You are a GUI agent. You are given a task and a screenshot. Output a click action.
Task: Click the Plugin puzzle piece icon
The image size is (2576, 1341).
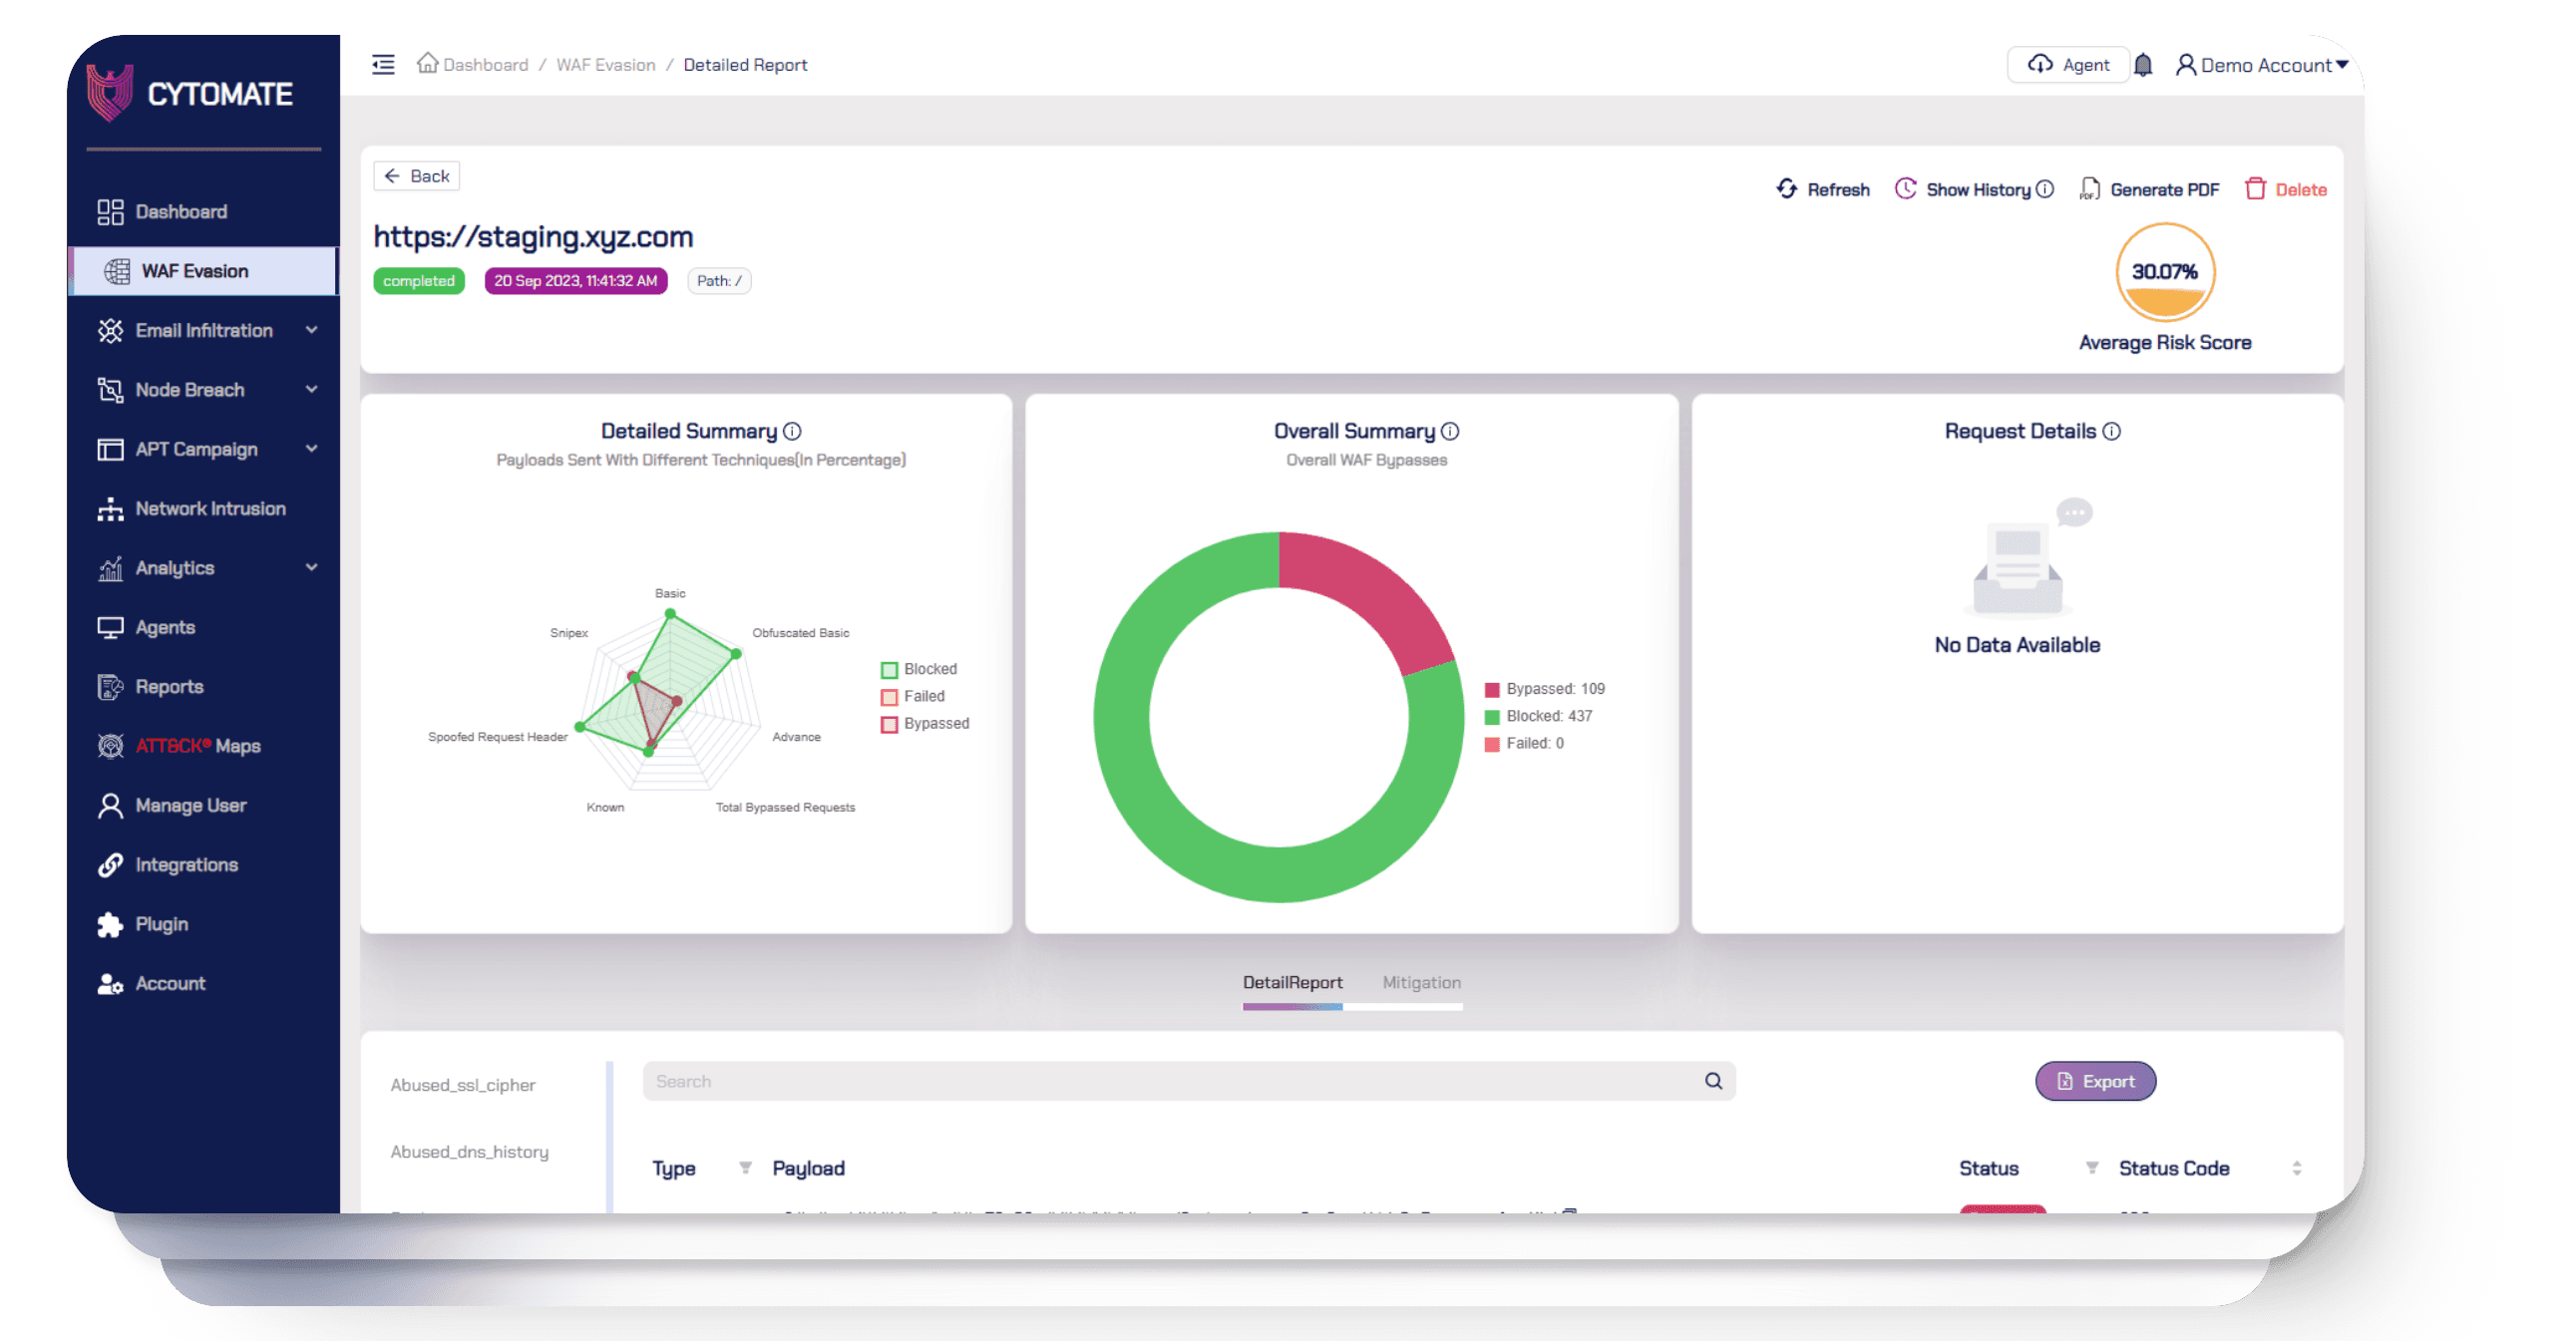pos(110,924)
